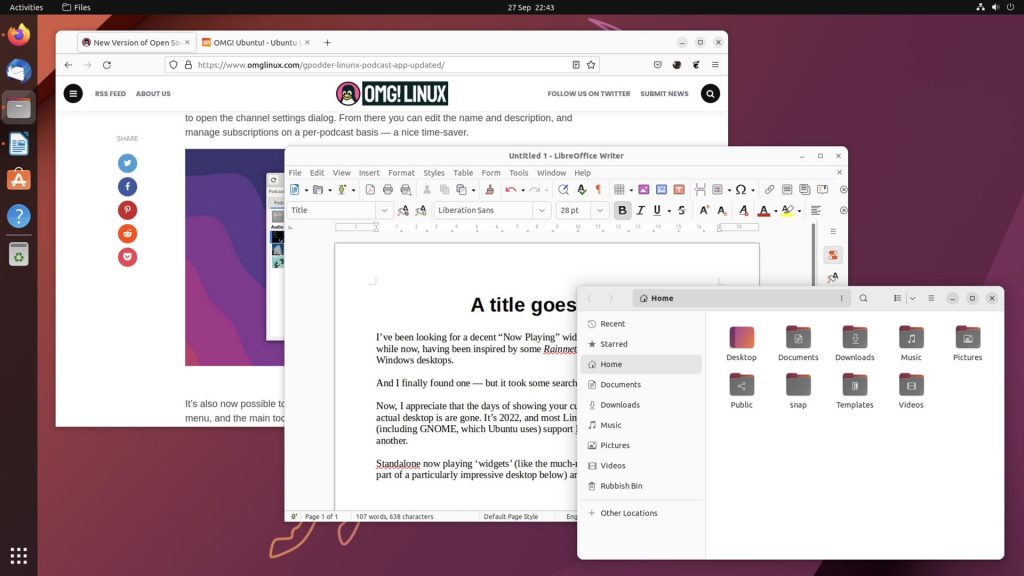This screenshot has height=576, width=1024.
Task: Click FOLLOW US ON TWITTER link
Action: tap(588, 93)
